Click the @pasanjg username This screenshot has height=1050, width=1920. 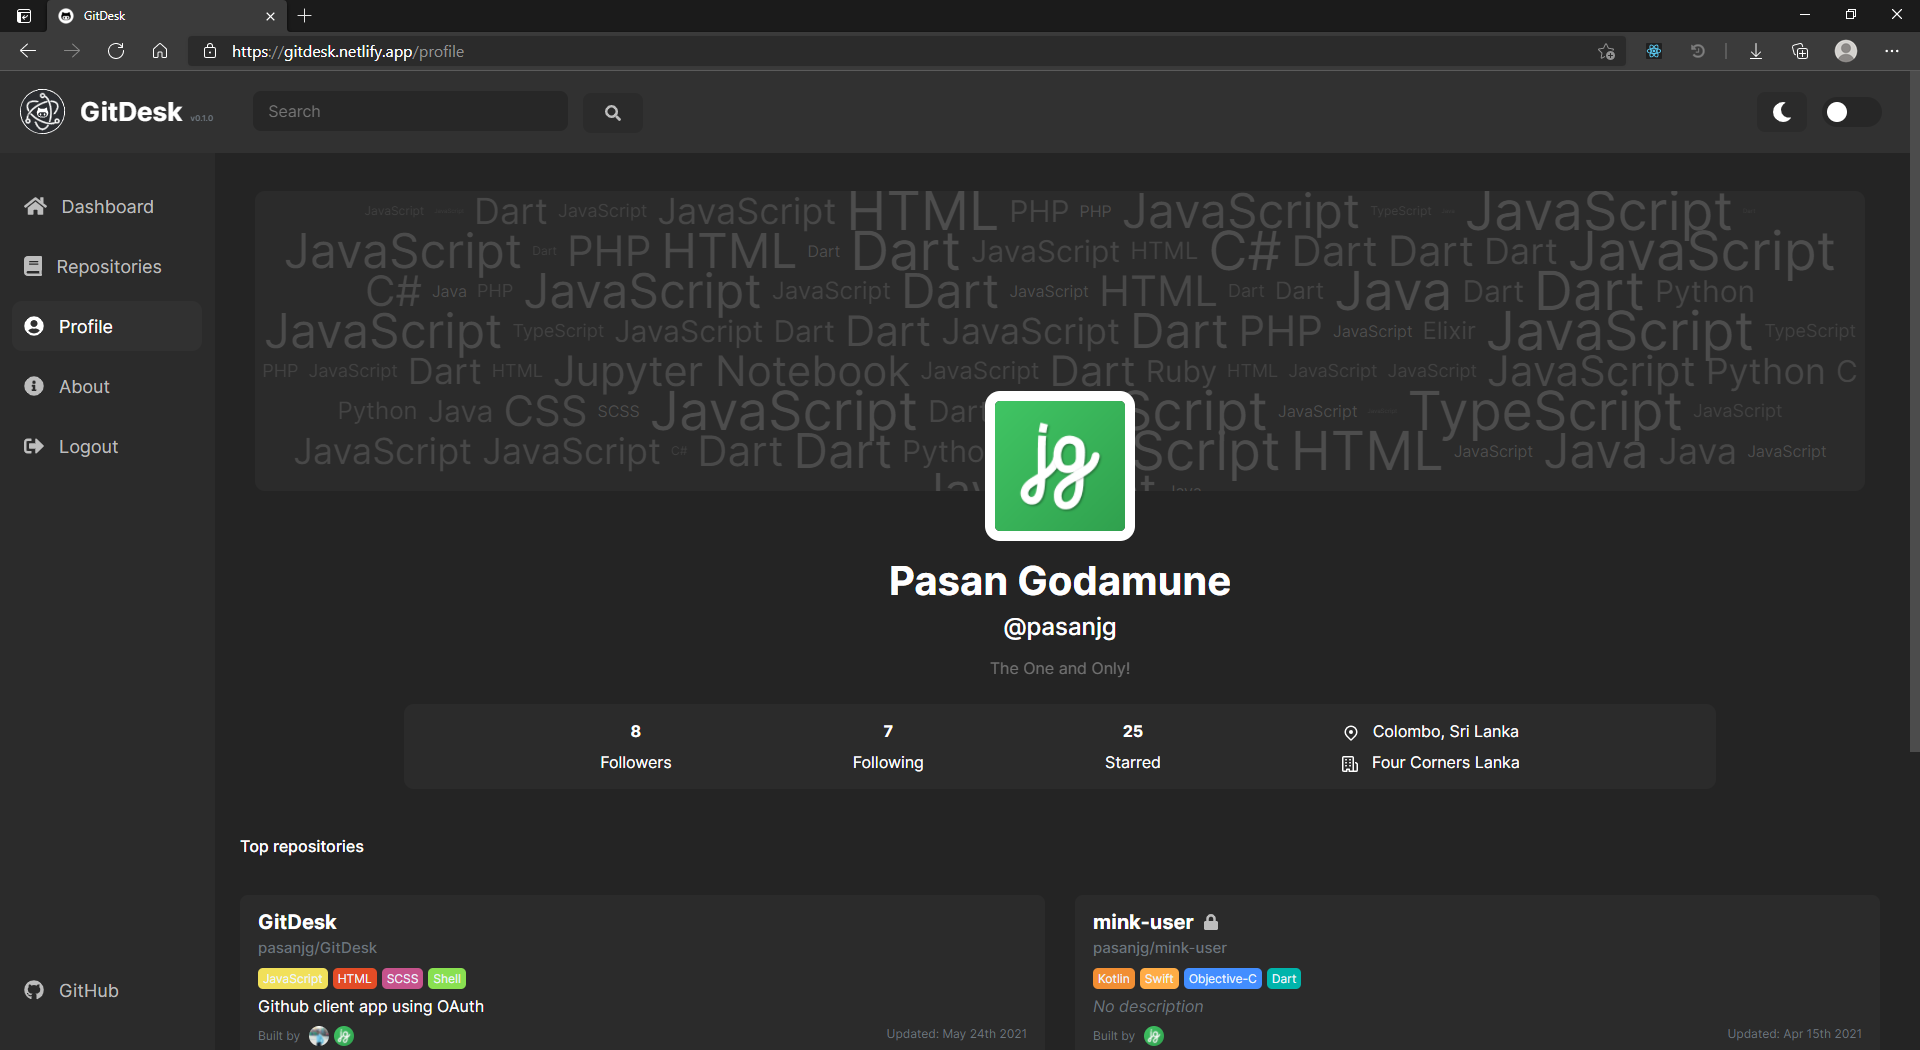1060,627
